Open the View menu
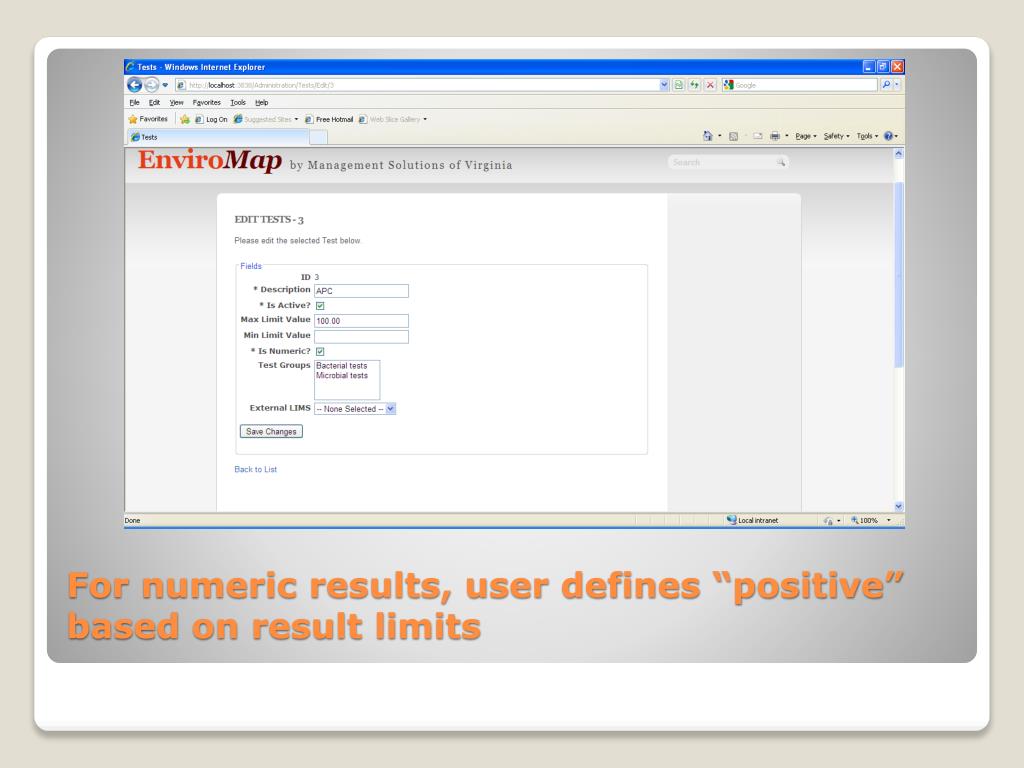The height and width of the screenshot is (768, 1024). coord(176,103)
